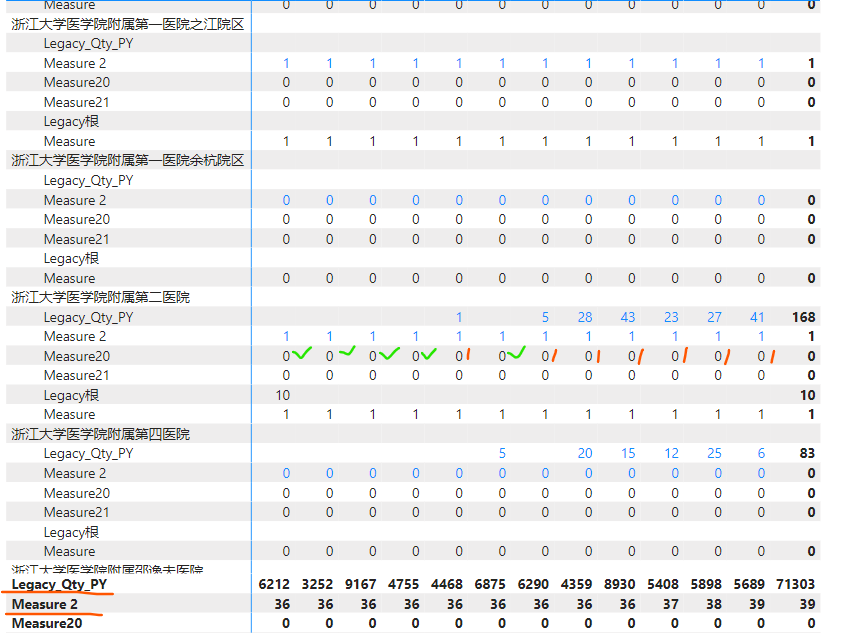
Task: Select the value 27 in 第二医院 Legacy_Qty_PY
Action: [x=714, y=317]
